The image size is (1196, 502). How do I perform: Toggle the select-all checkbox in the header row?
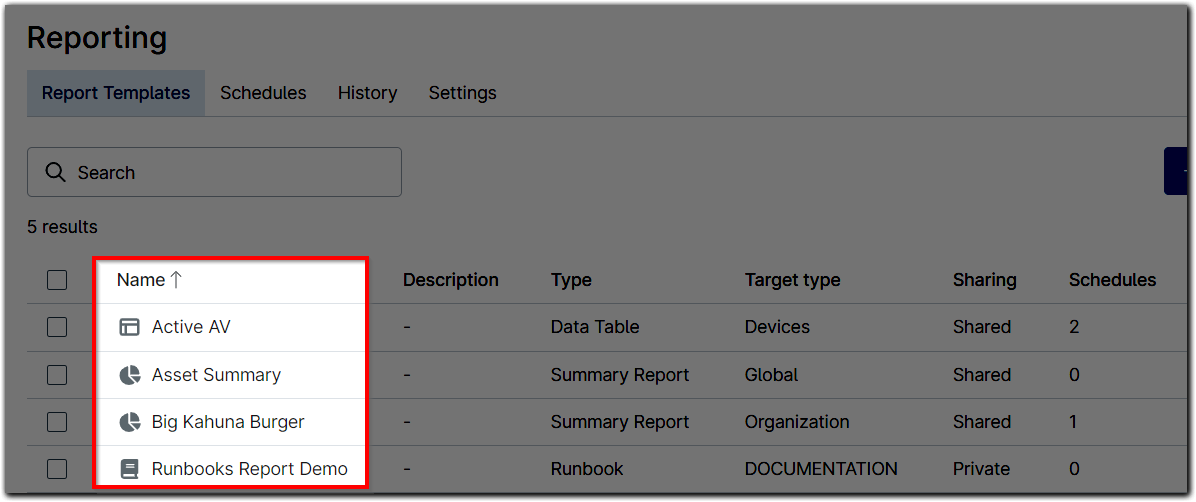click(x=57, y=280)
